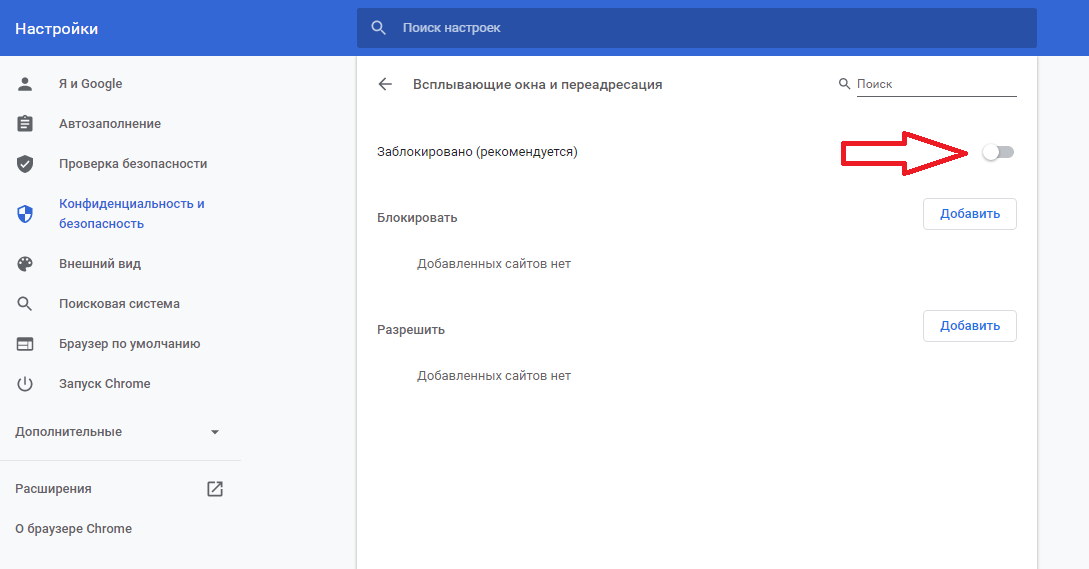The height and width of the screenshot is (569, 1089).
Task: Open О браузере Chrome page
Action: (x=73, y=529)
